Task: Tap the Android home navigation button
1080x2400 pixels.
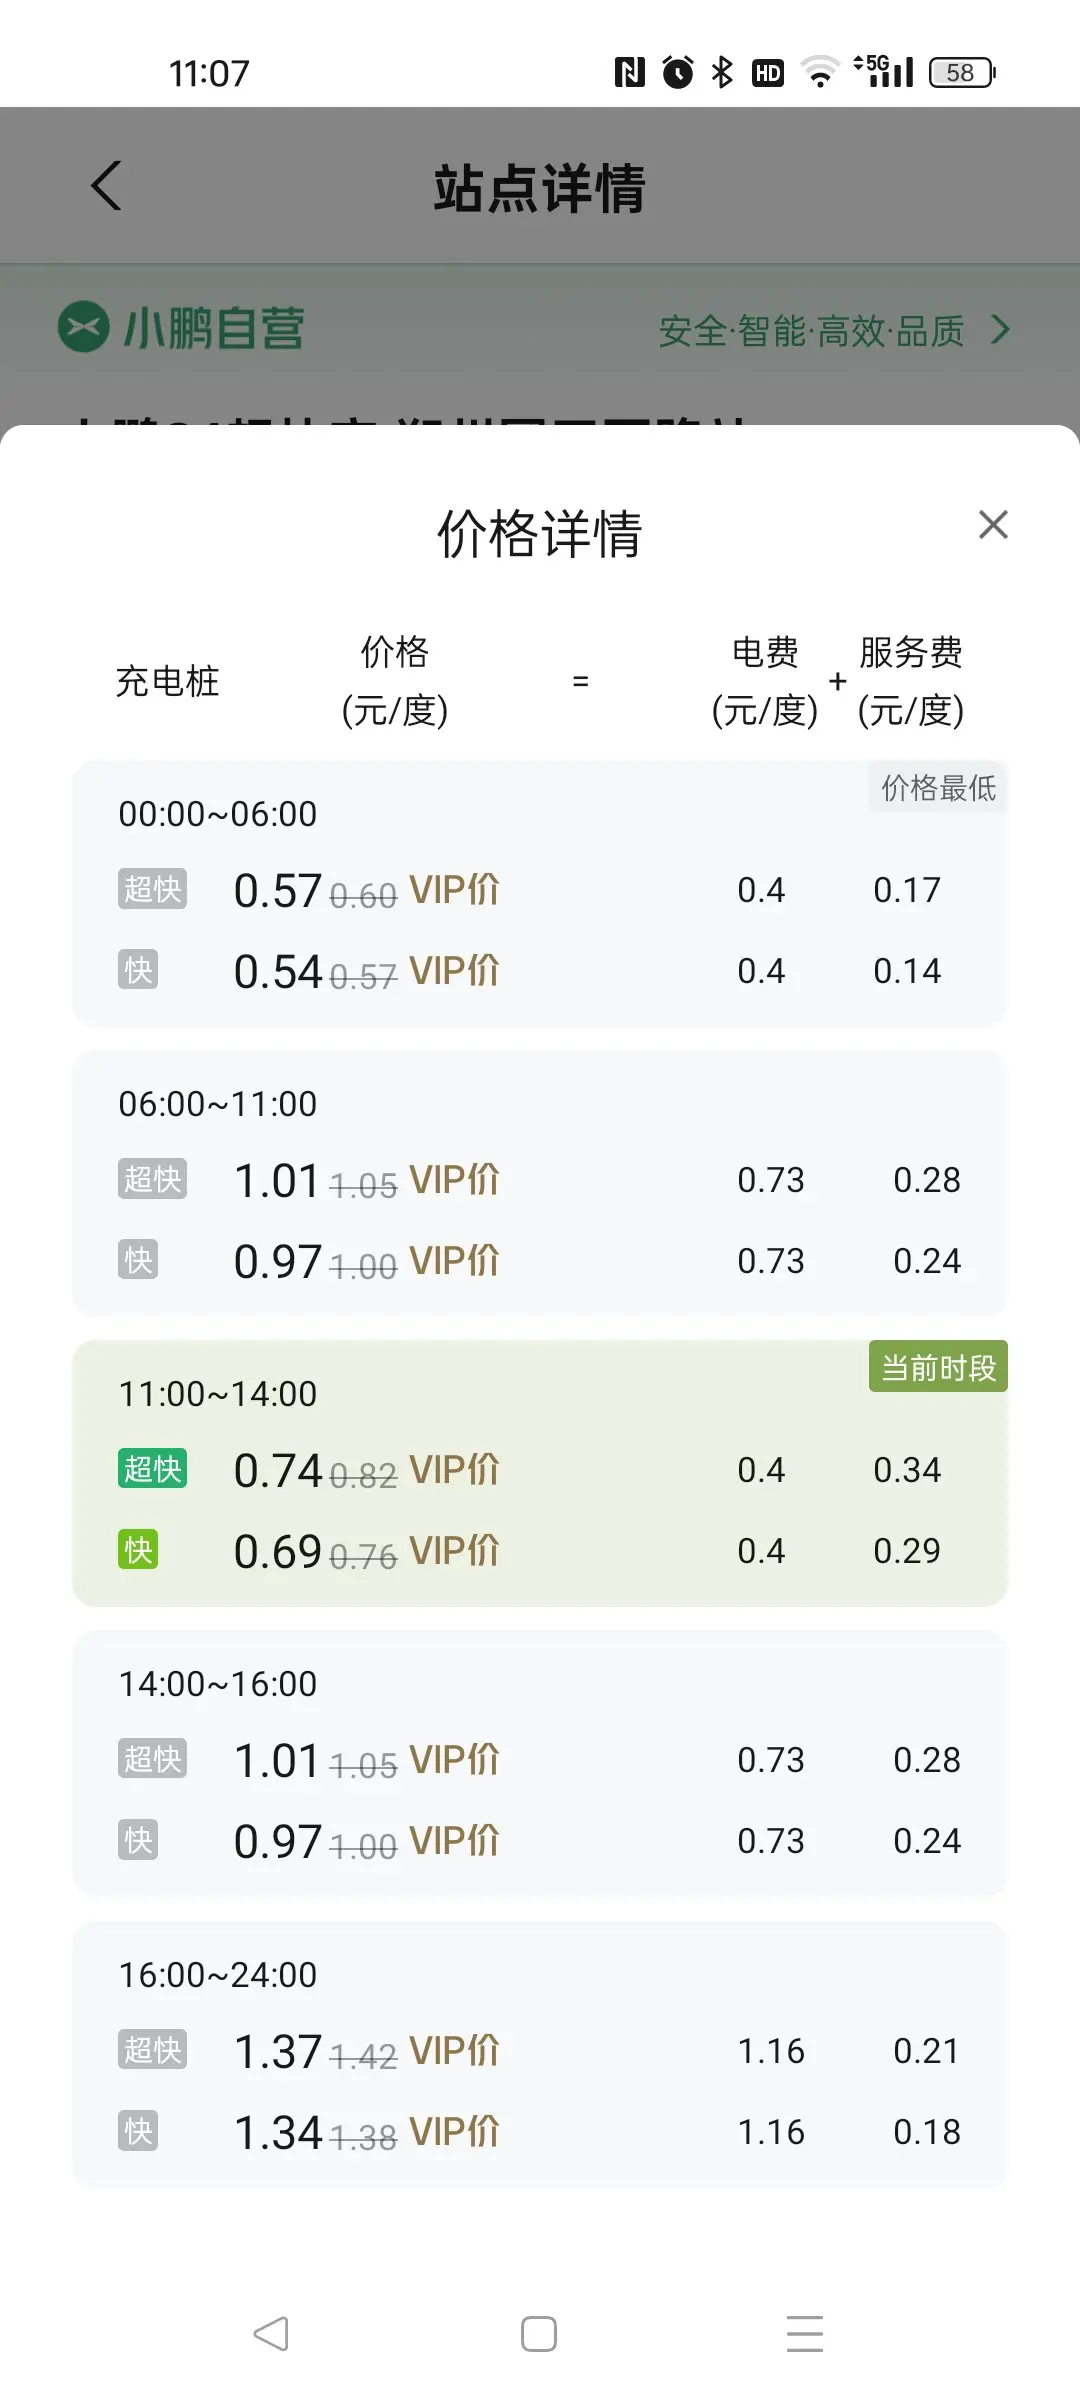Action: 539,2334
